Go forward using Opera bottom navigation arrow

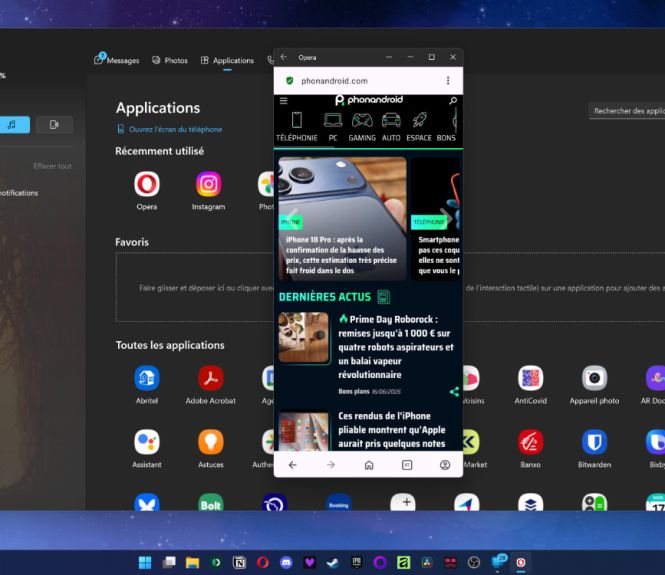pyautogui.click(x=331, y=465)
